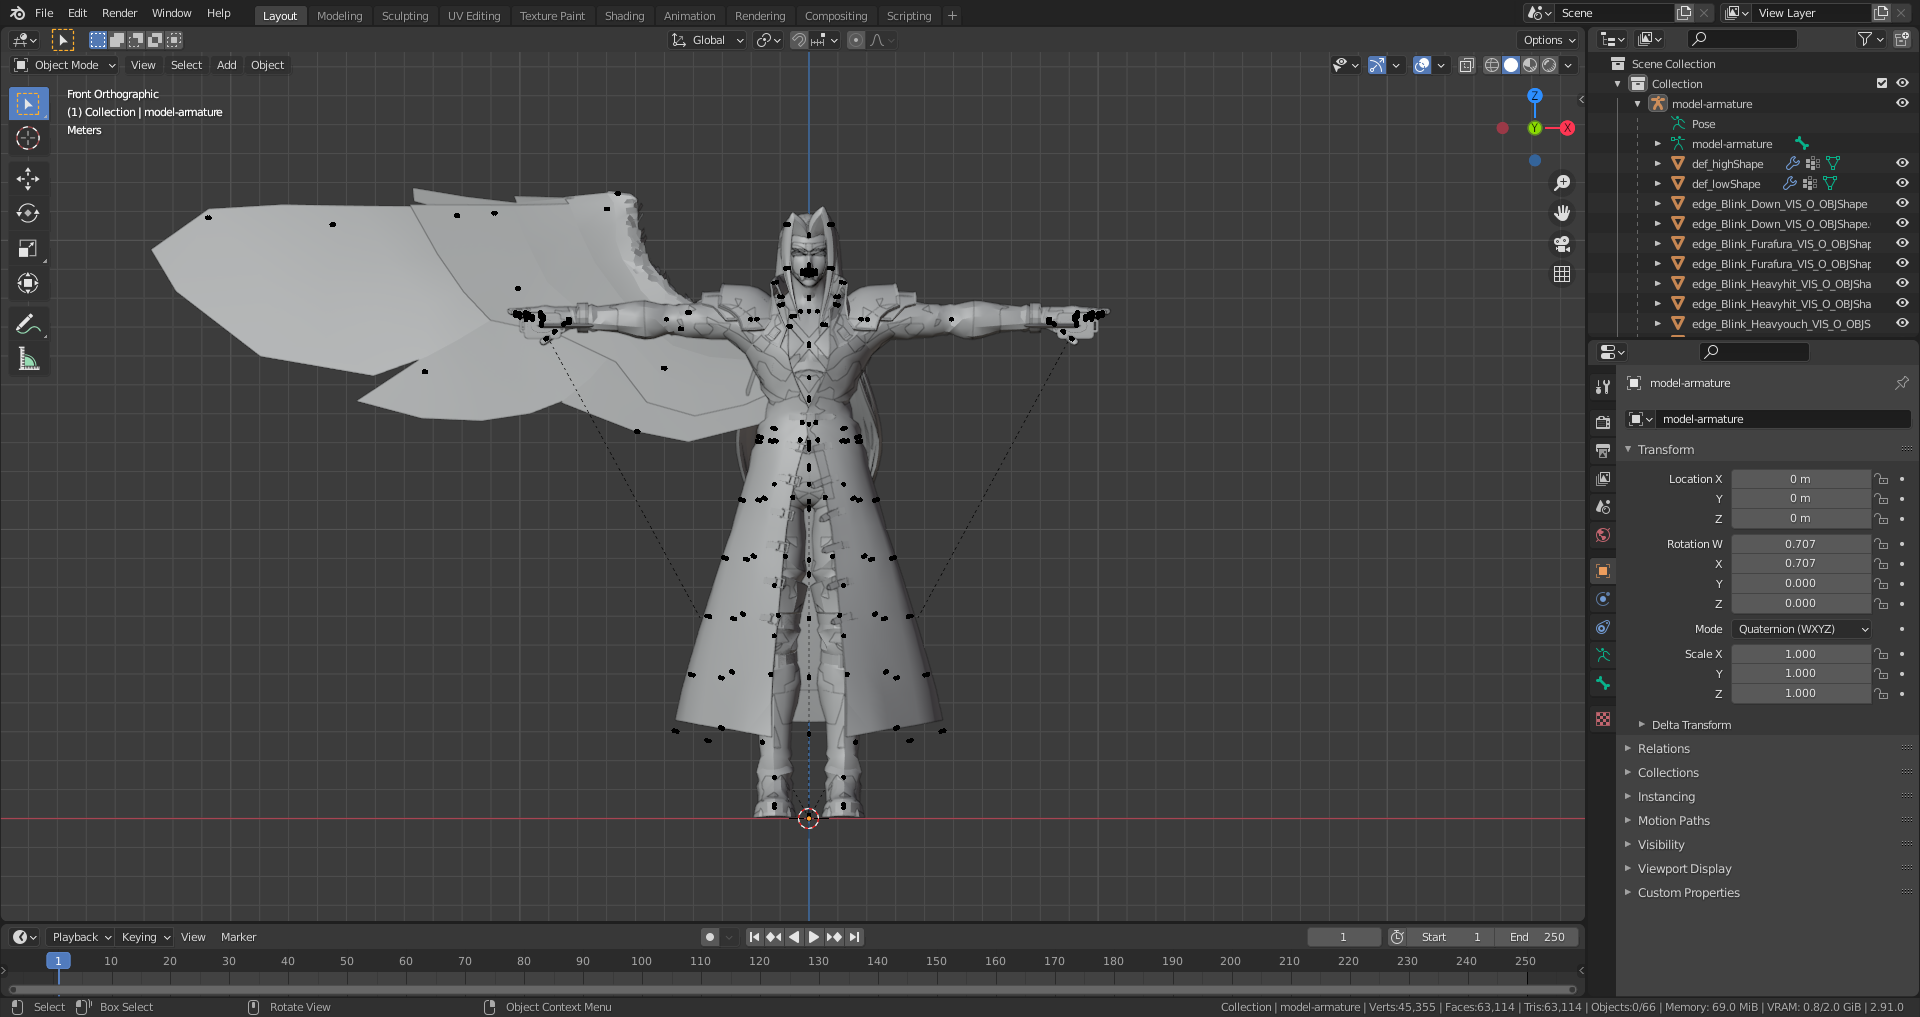Viewport: 1920px width, 1017px height.
Task: Click the pan view hand icon
Action: coord(1562,213)
